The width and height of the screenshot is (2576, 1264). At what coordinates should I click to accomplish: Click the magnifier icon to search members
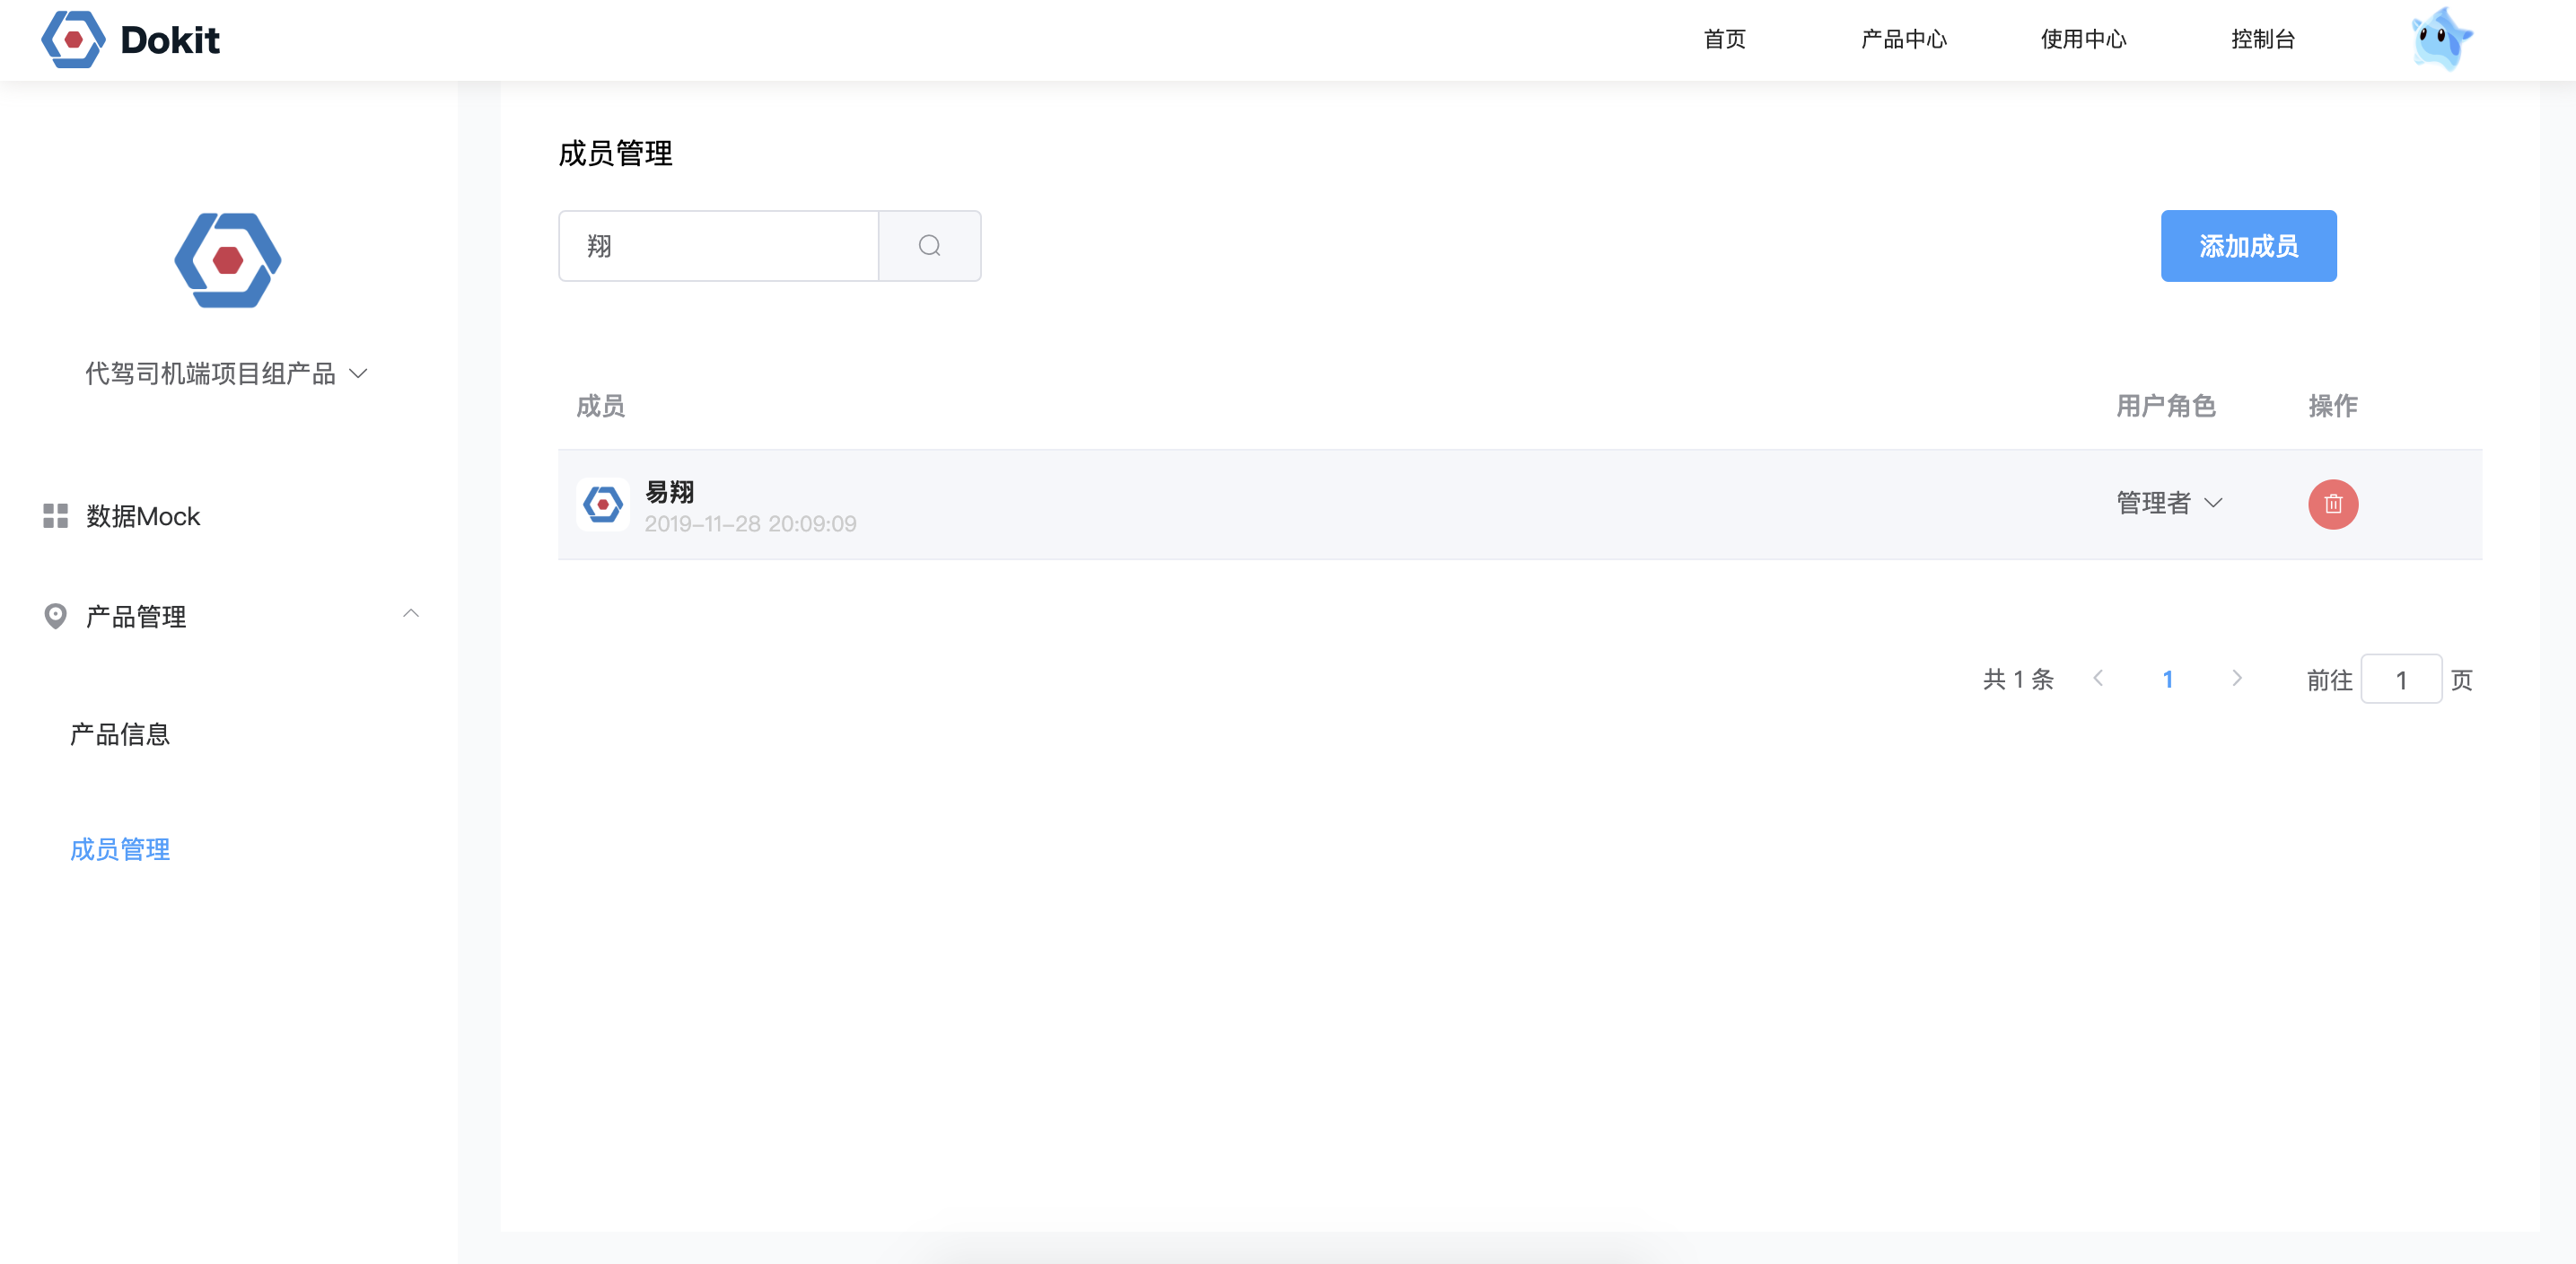[x=929, y=245]
